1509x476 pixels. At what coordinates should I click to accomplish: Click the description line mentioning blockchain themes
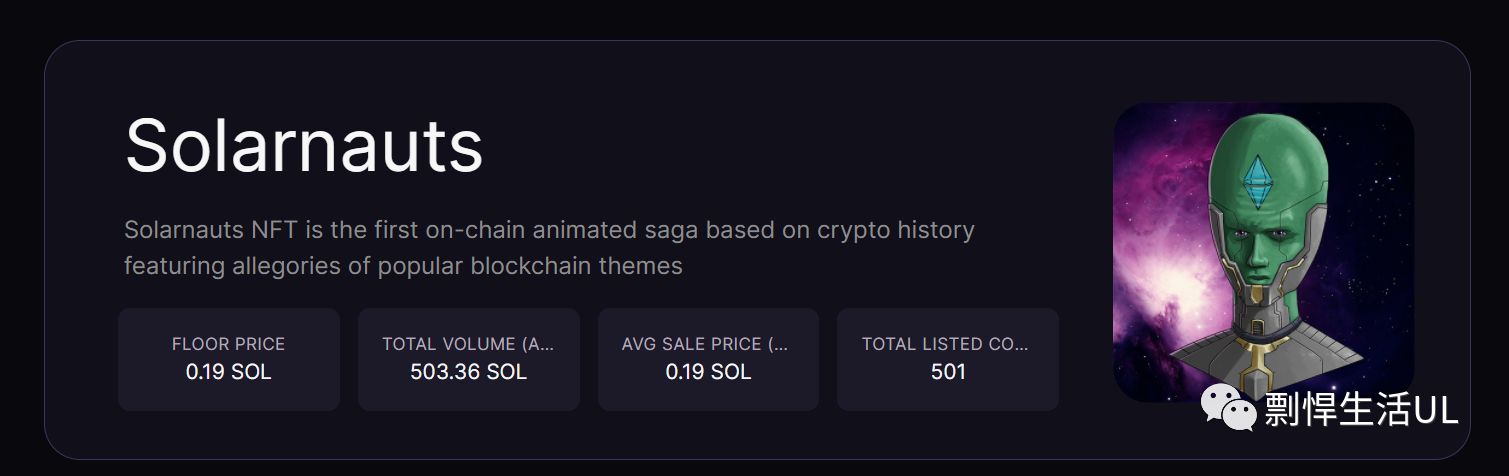pyautogui.click(x=403, y=267)
